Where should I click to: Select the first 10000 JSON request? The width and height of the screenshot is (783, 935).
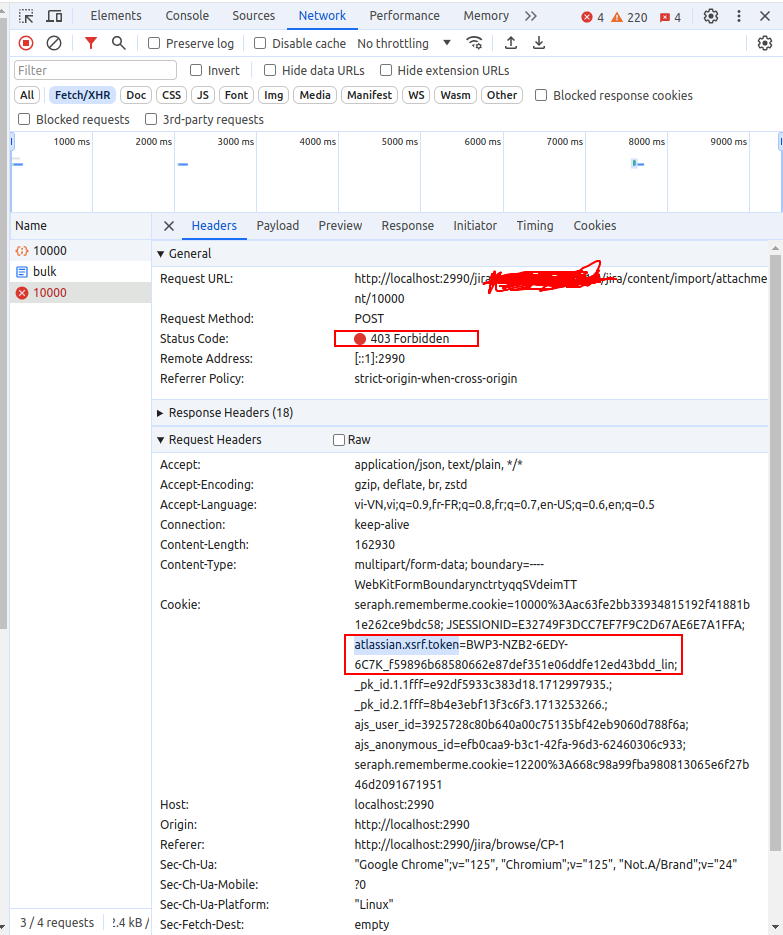click(x=81, y=251)
